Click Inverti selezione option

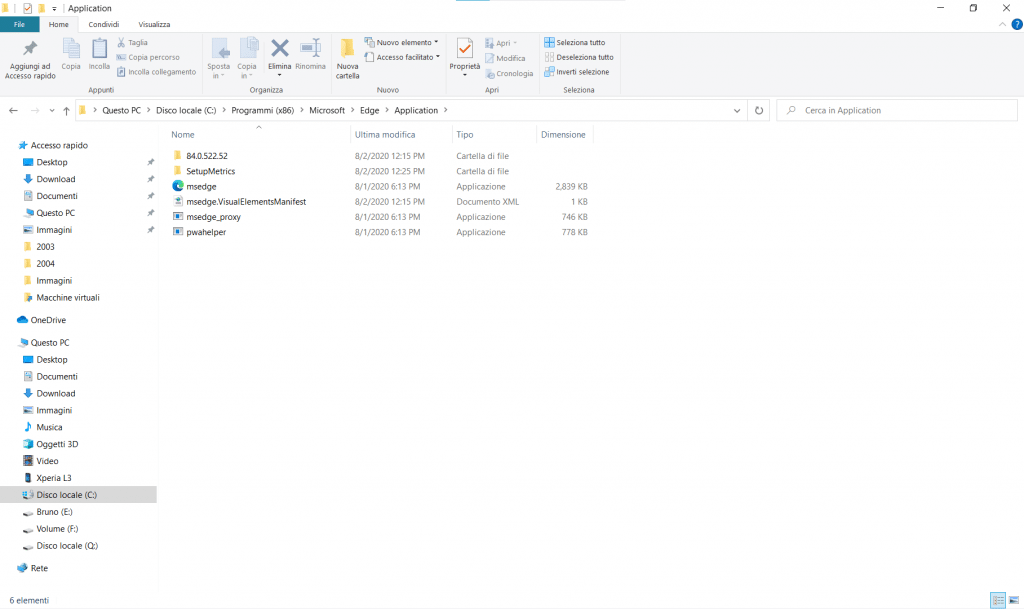[582, 72]
